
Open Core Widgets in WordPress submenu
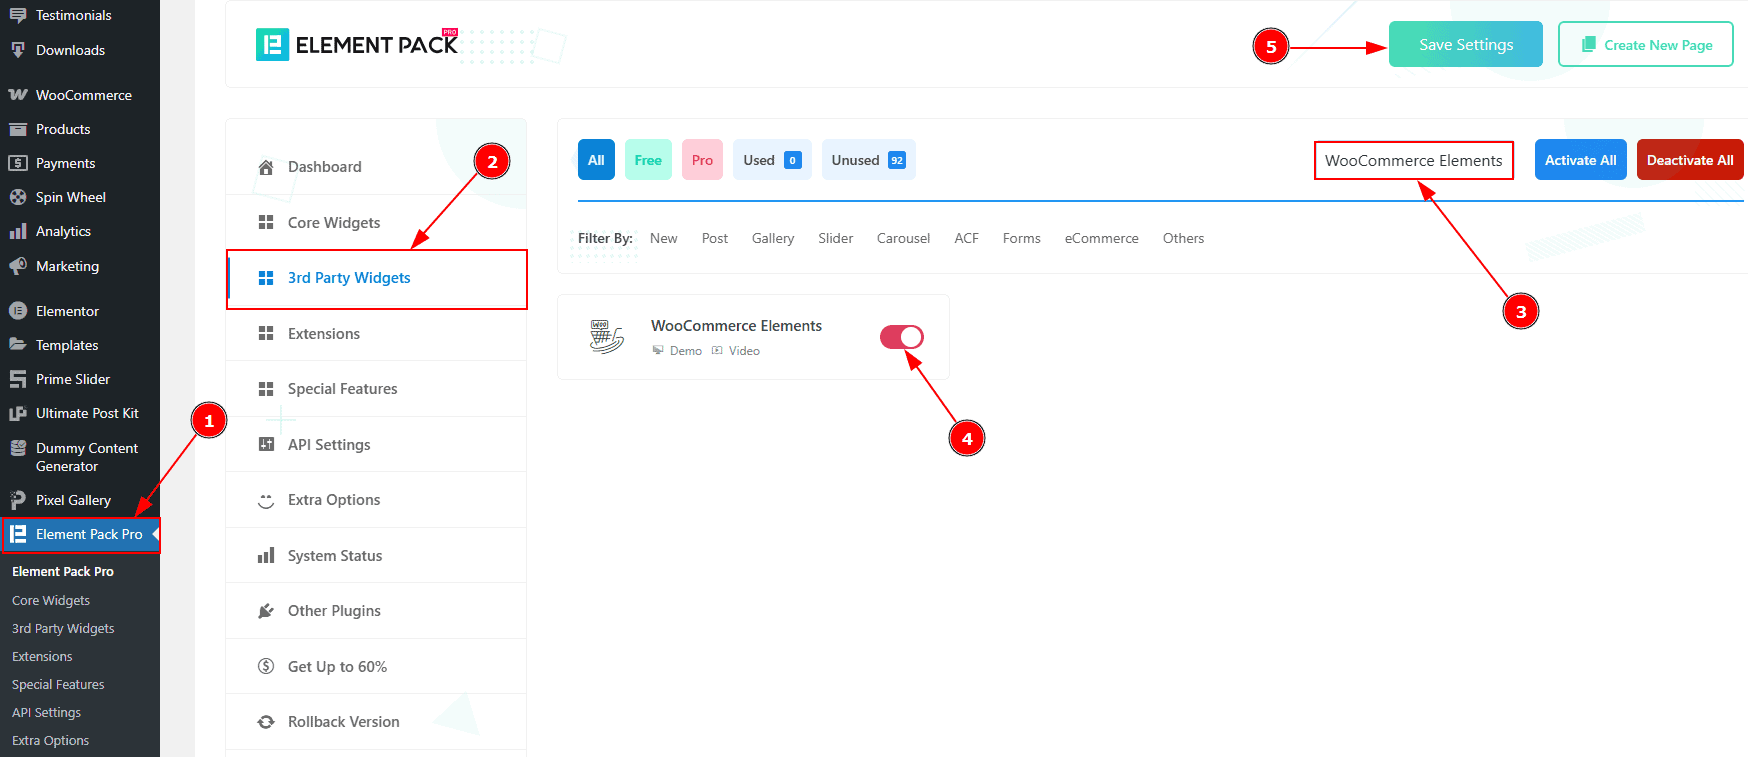pyautogui.click(x=51, y=600)
